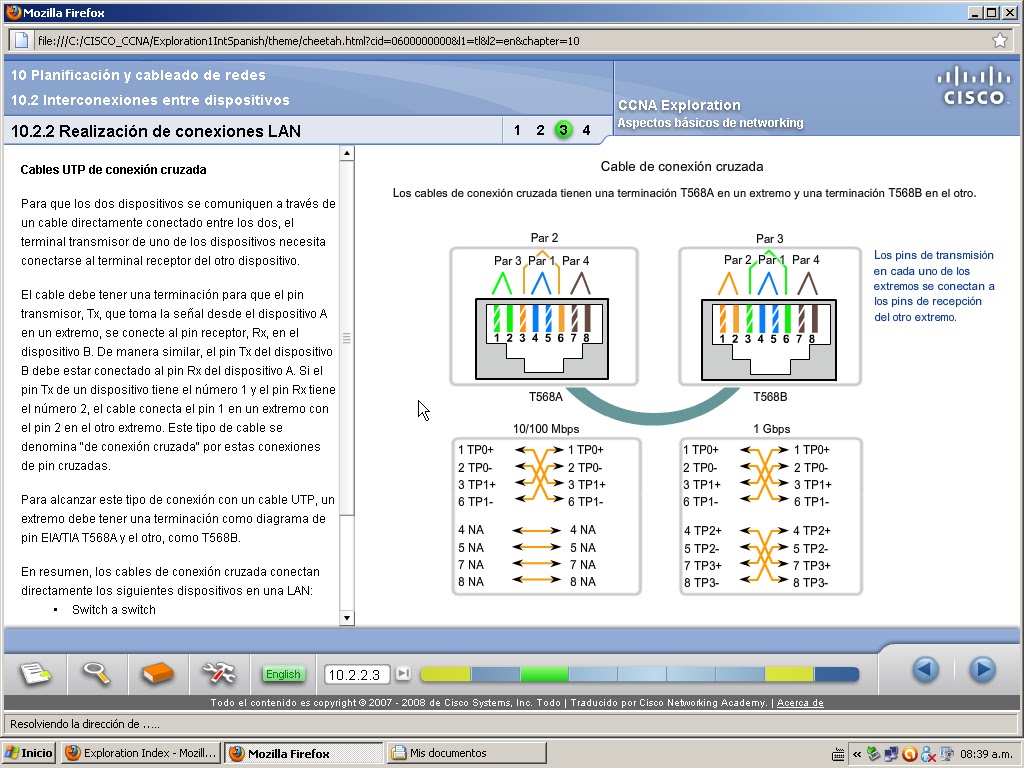Click the keyboard icon in the taskbar tray
This screenshot has height=768, width=1024.
click(x=839, y=755)
